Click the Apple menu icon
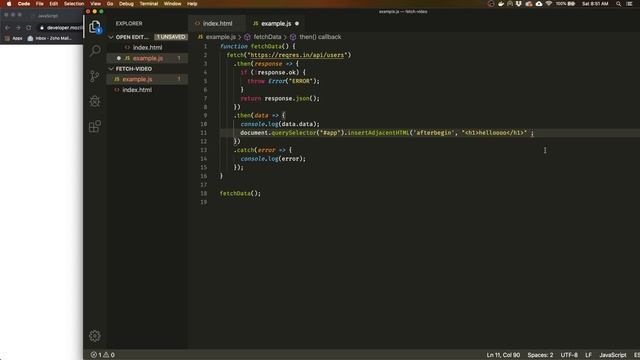The width and height of the screenshot is (640, 360). coord(9,4)
